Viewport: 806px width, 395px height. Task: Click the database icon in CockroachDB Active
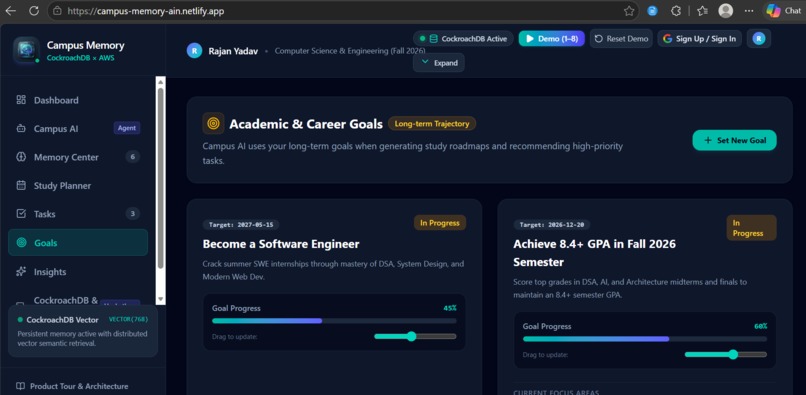[x=433, y=39]
